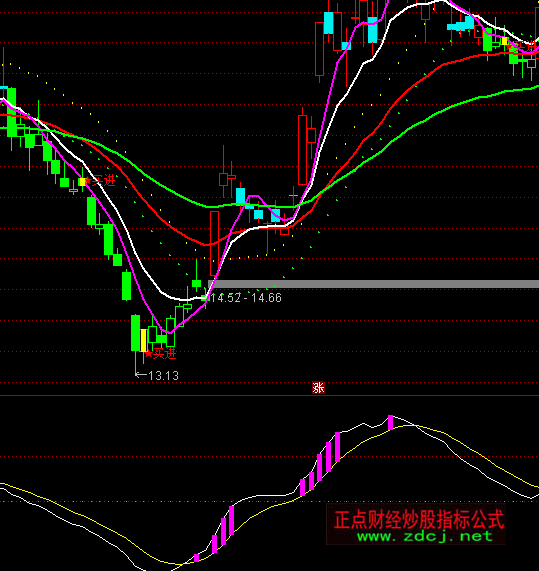Click the topmost magenta bar in indicator panel
This screenshot has height=571, width=539.
(x=390, y=422)
